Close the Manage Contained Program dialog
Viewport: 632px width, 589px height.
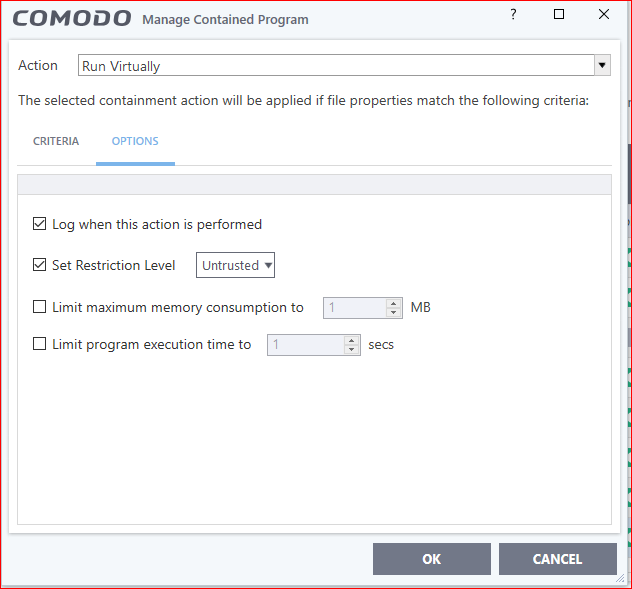click(x=603, y=15)
